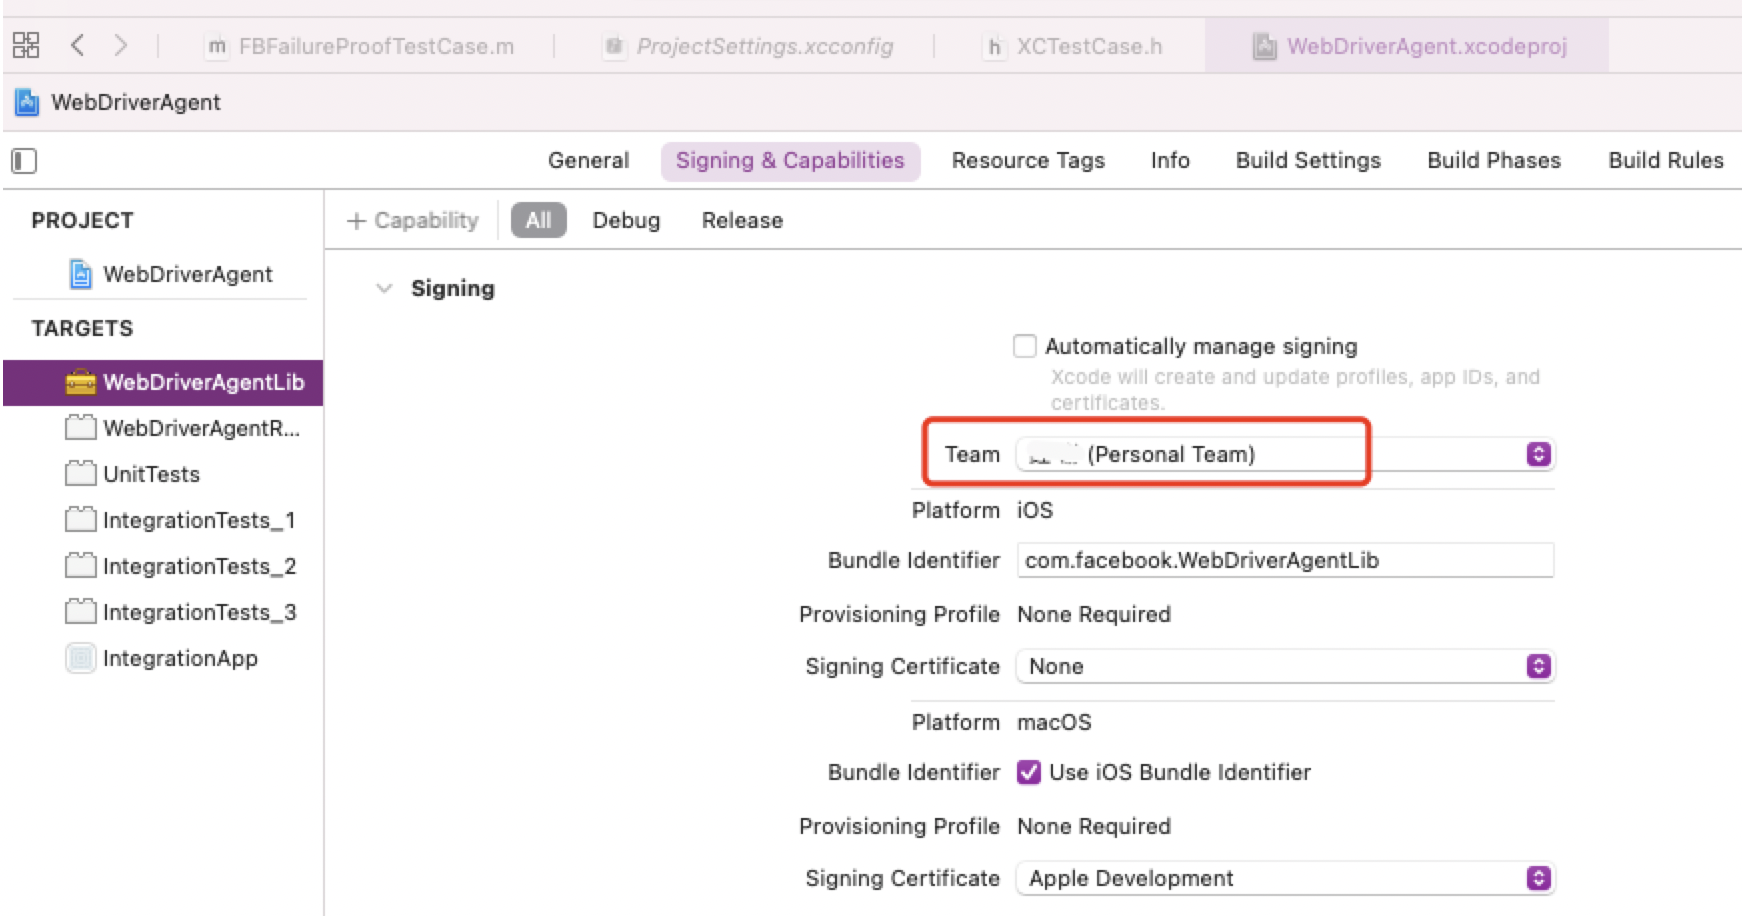The image size is (1742, 916).
Task: Show All configurations filter
Action: pyautogui.click(x=539, y=220)
